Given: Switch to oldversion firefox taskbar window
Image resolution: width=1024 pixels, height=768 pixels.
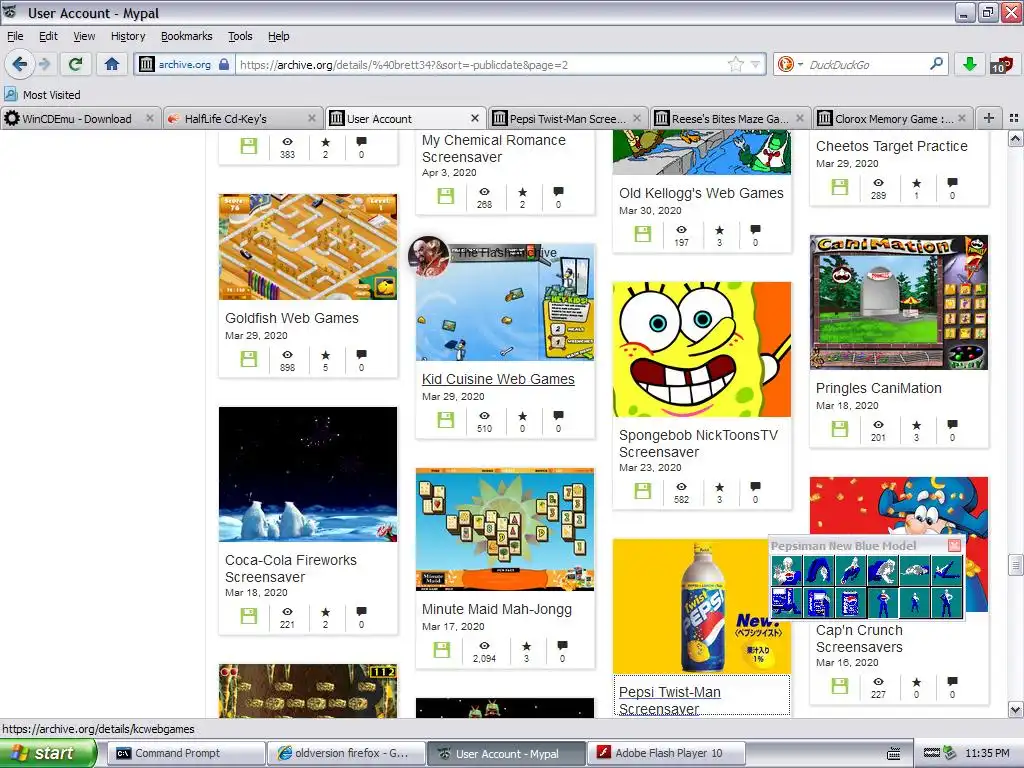Looking at the screenshot, I should point(345,753).
